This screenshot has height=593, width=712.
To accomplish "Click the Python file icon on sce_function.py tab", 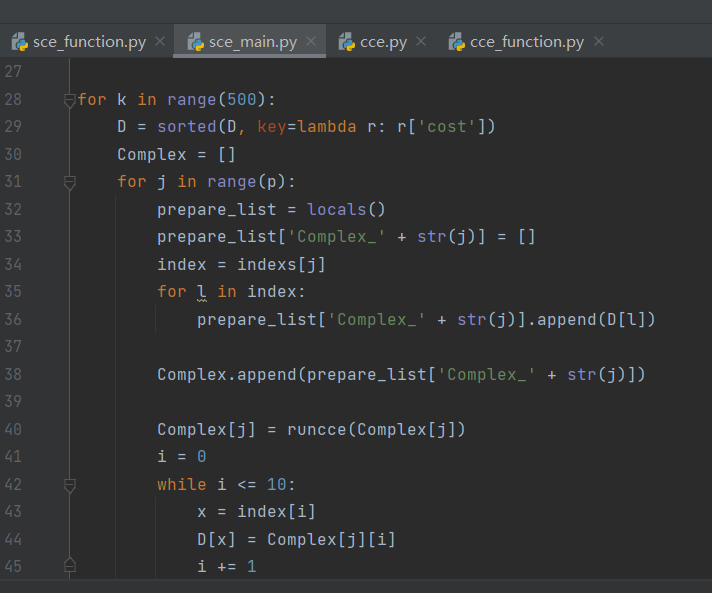I will coord(20,41).
